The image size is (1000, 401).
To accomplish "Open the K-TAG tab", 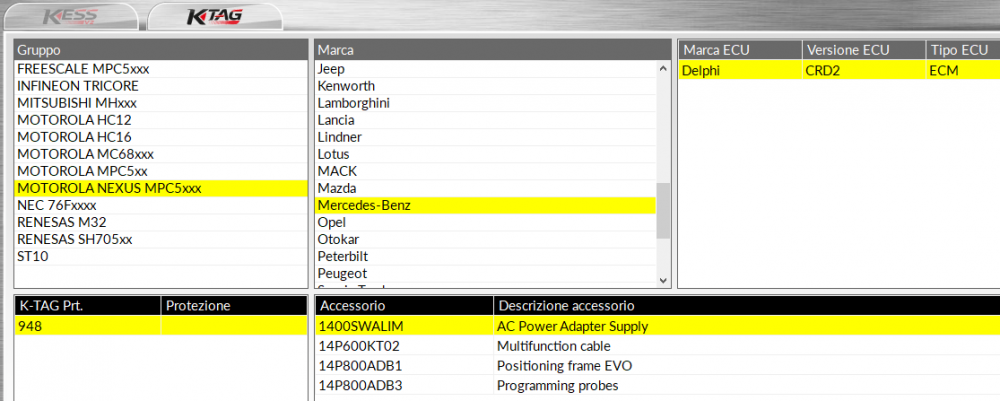I will click(x=216, y=18).
